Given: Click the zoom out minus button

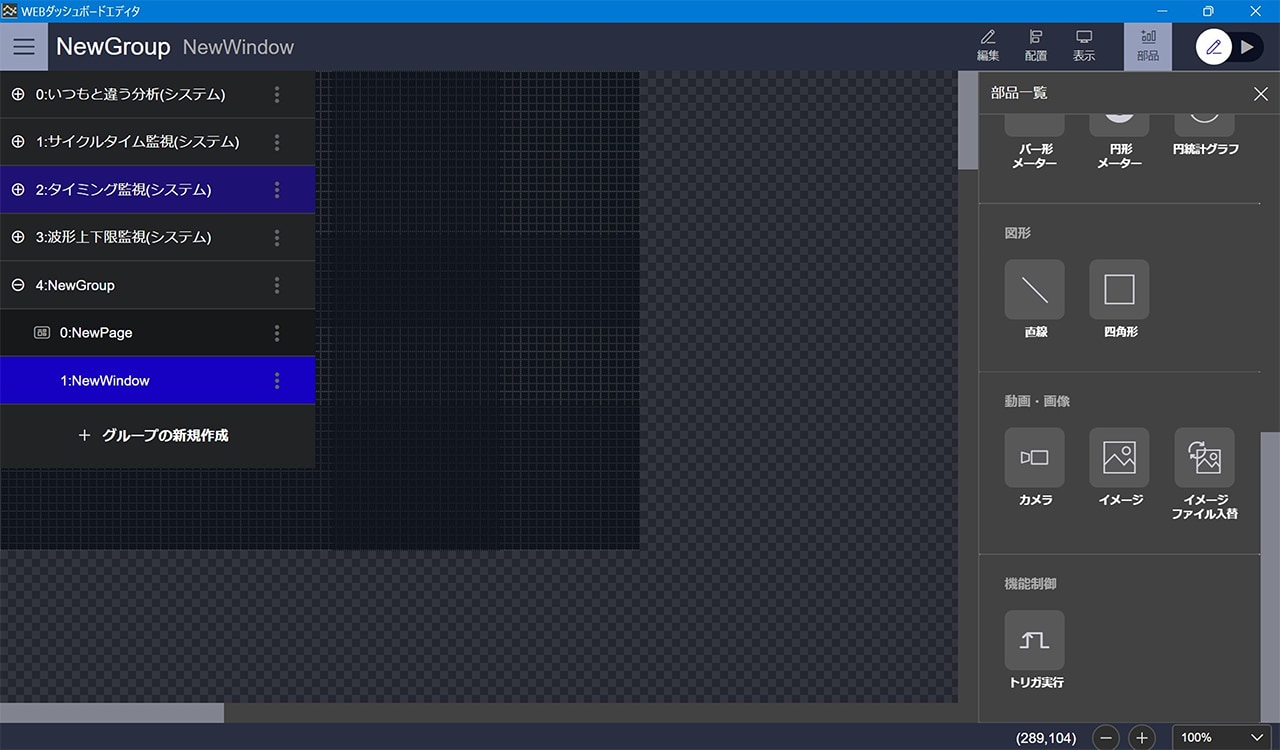Looking at the screenshot, I should click(1106, 738).
